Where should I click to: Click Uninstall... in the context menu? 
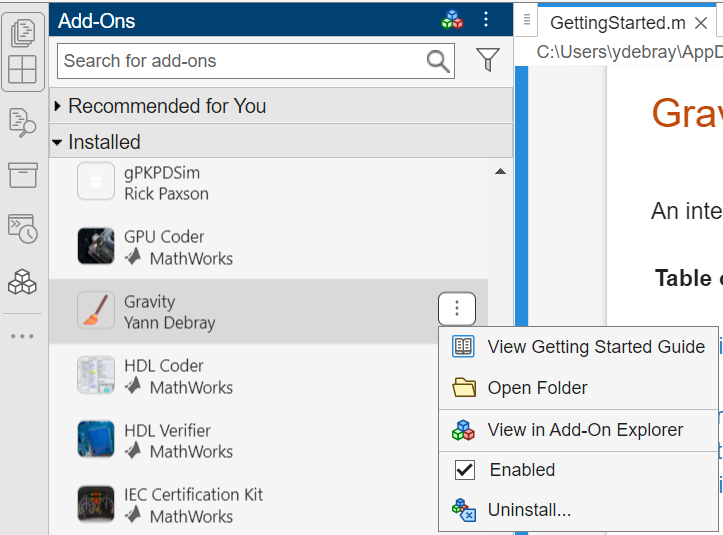(x=529, y=510)
